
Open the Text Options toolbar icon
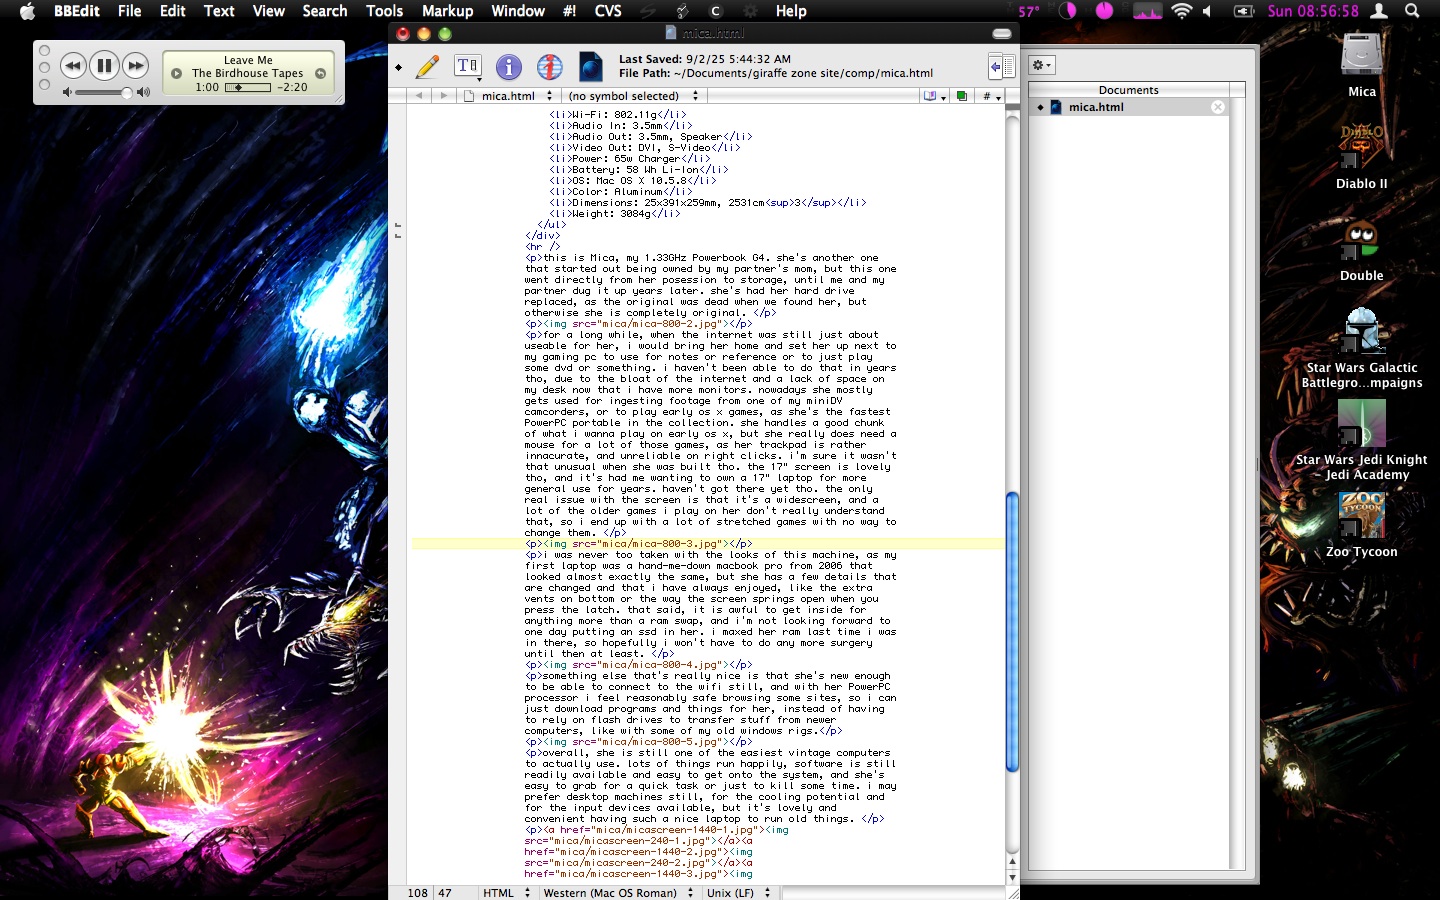[x=467, y=67]
